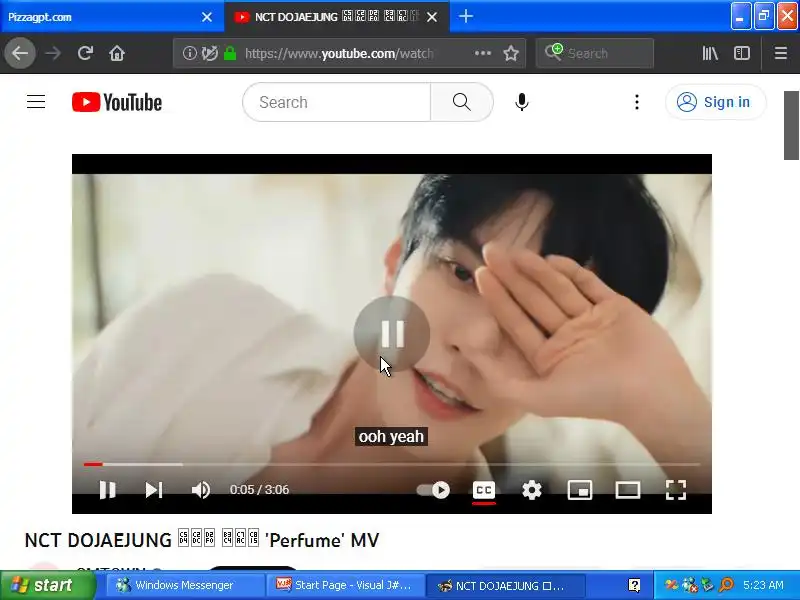The image size is (800, 600).
Task: Skip to the next video
Action: pyautogui.click(x=154, y=490)
